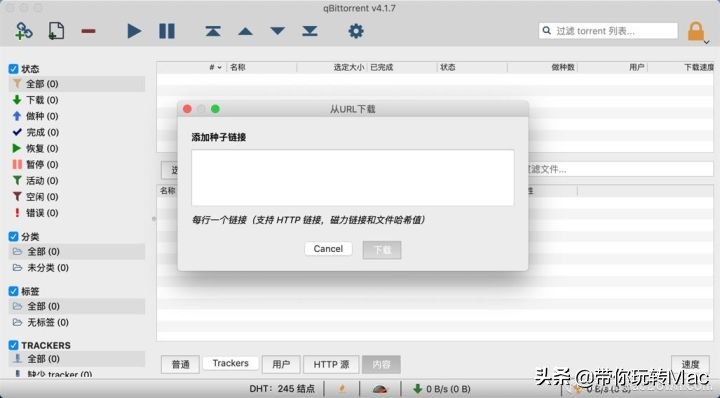Image resolution: width=720 pixels, height=398 pixels.
Task: Toggle the 标签 checkbox
Action: [13, 291]
